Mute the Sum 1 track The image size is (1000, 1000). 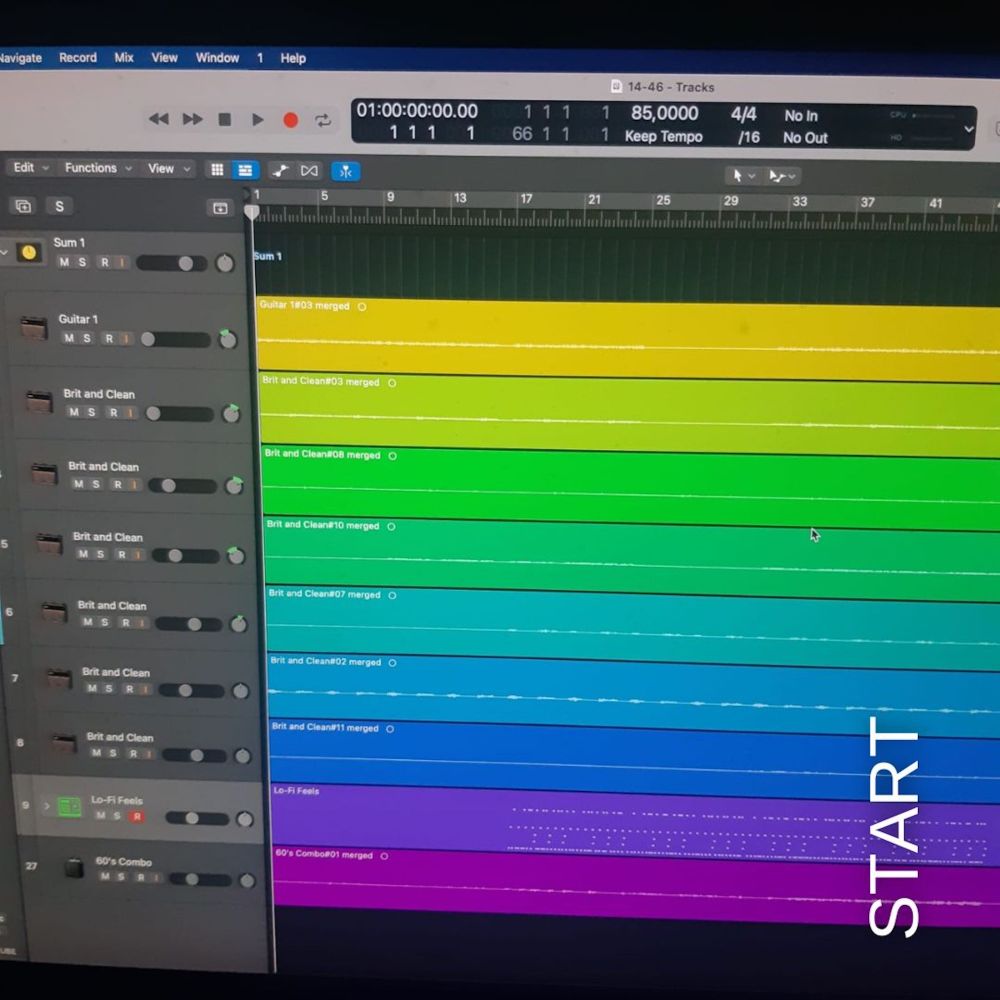click(x=64, y=262)
